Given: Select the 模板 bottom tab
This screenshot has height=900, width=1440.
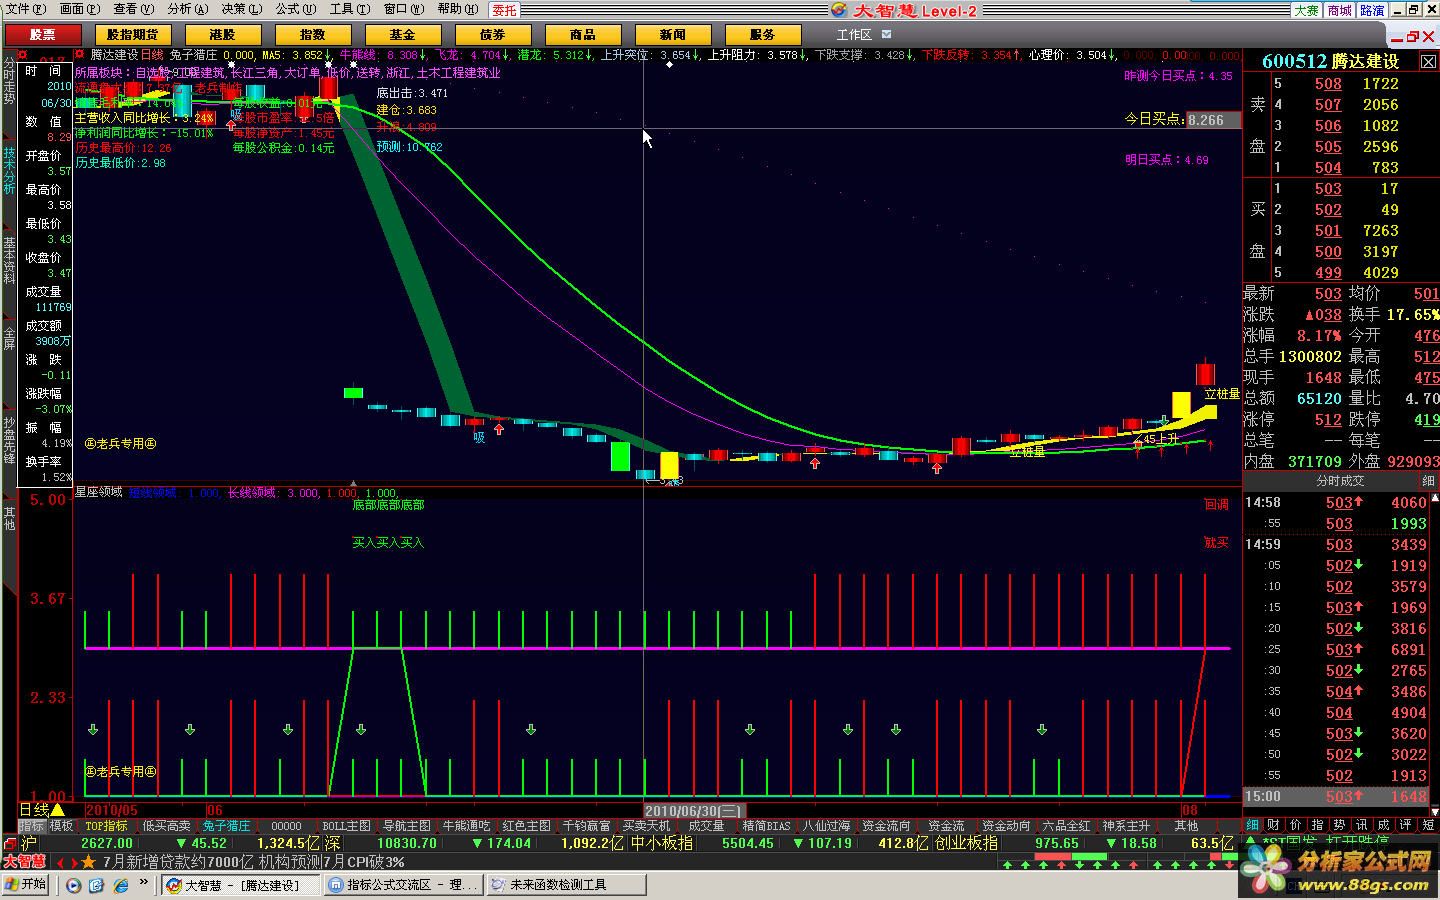Looking at the screenshot, I should 62,826.
